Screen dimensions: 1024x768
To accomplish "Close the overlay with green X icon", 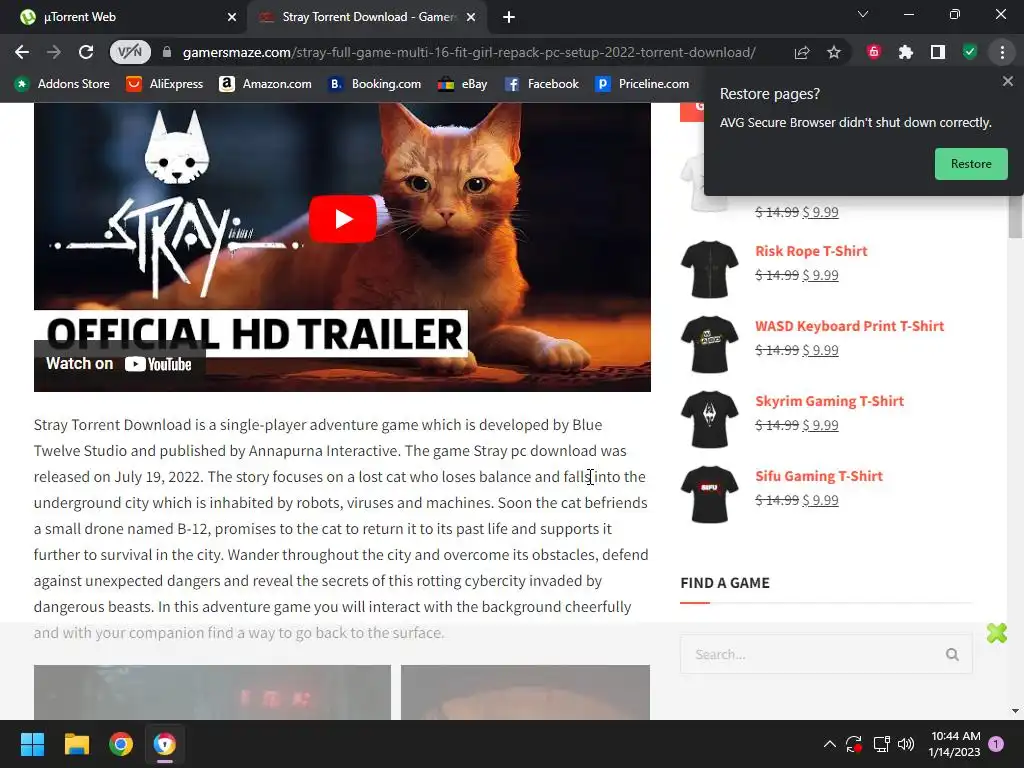I will (x=997, y=633).
